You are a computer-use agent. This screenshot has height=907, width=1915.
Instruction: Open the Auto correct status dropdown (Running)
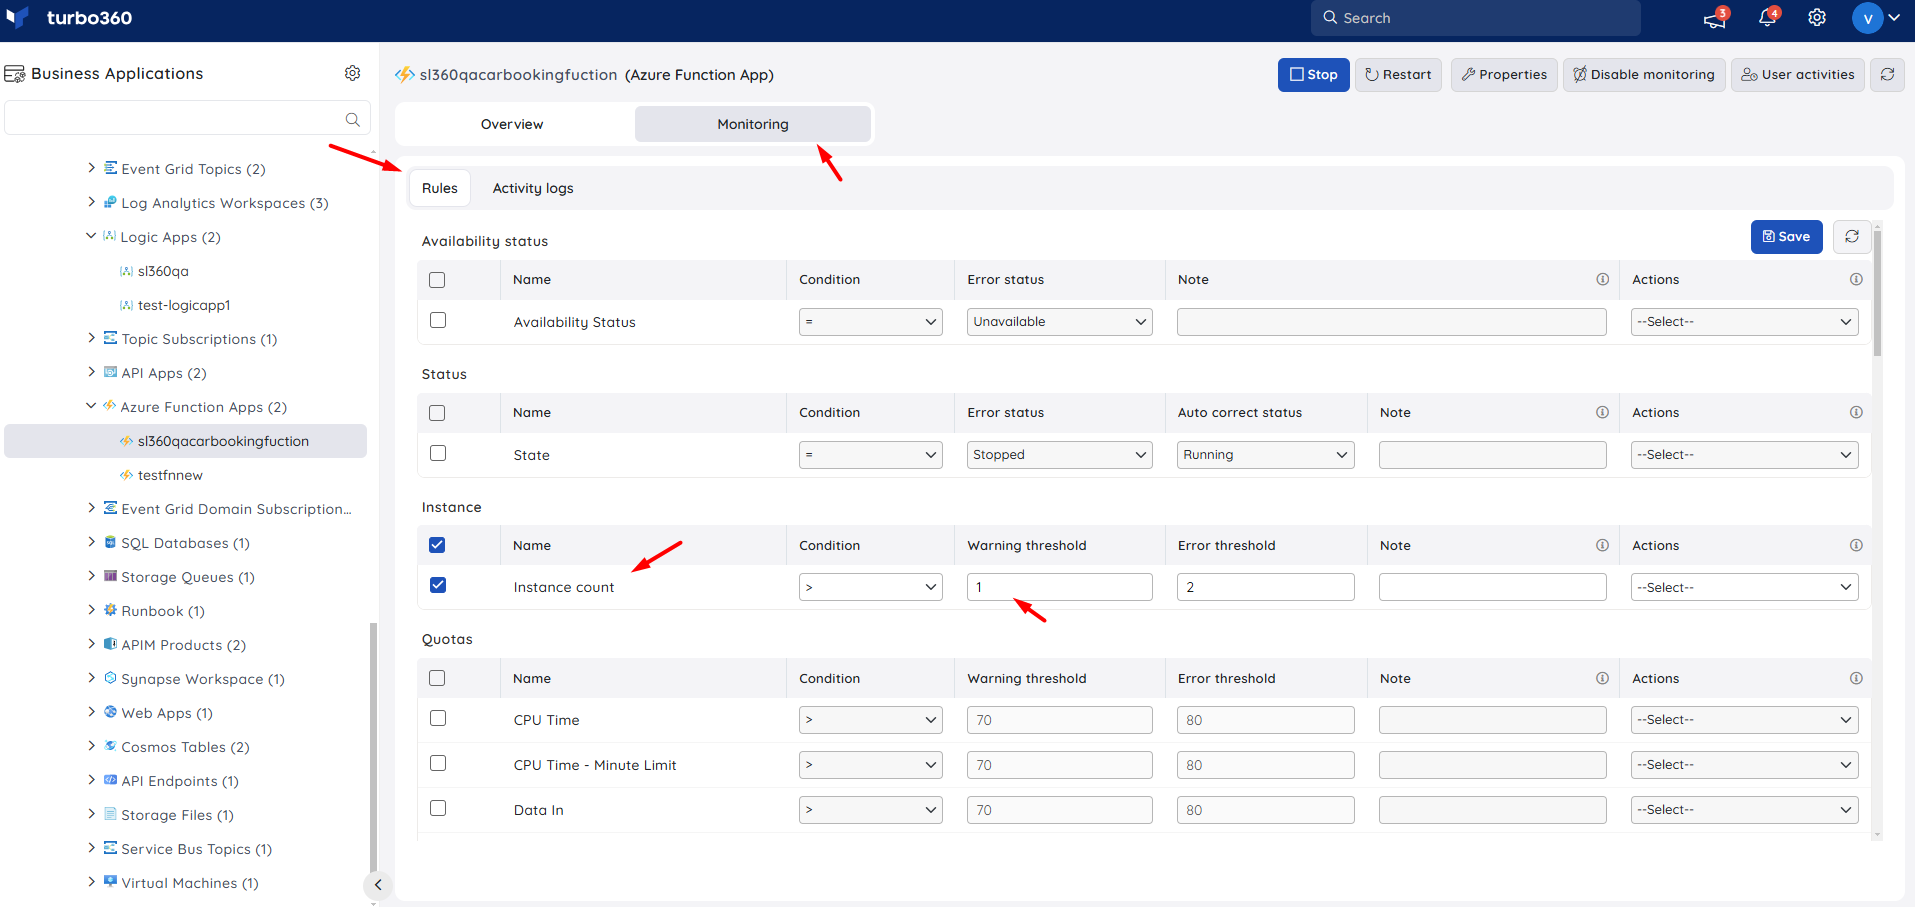(x=1265, y=455)
